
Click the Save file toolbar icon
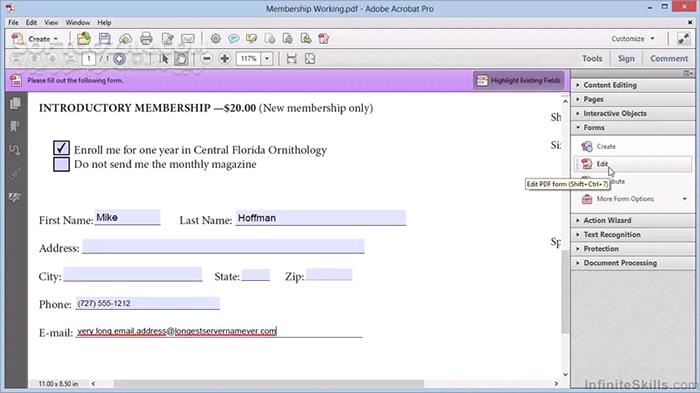104,39
